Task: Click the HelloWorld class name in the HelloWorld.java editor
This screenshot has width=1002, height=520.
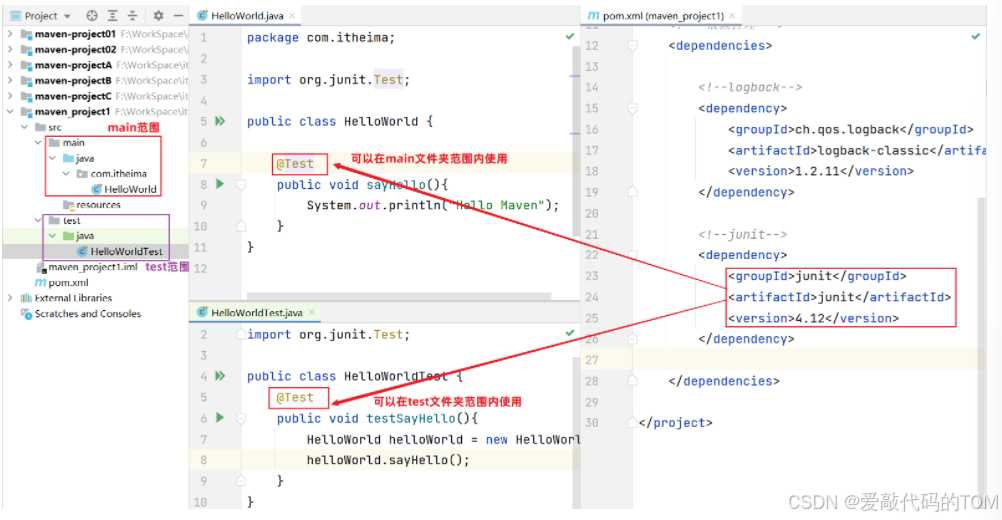Action: coord(381,121)
